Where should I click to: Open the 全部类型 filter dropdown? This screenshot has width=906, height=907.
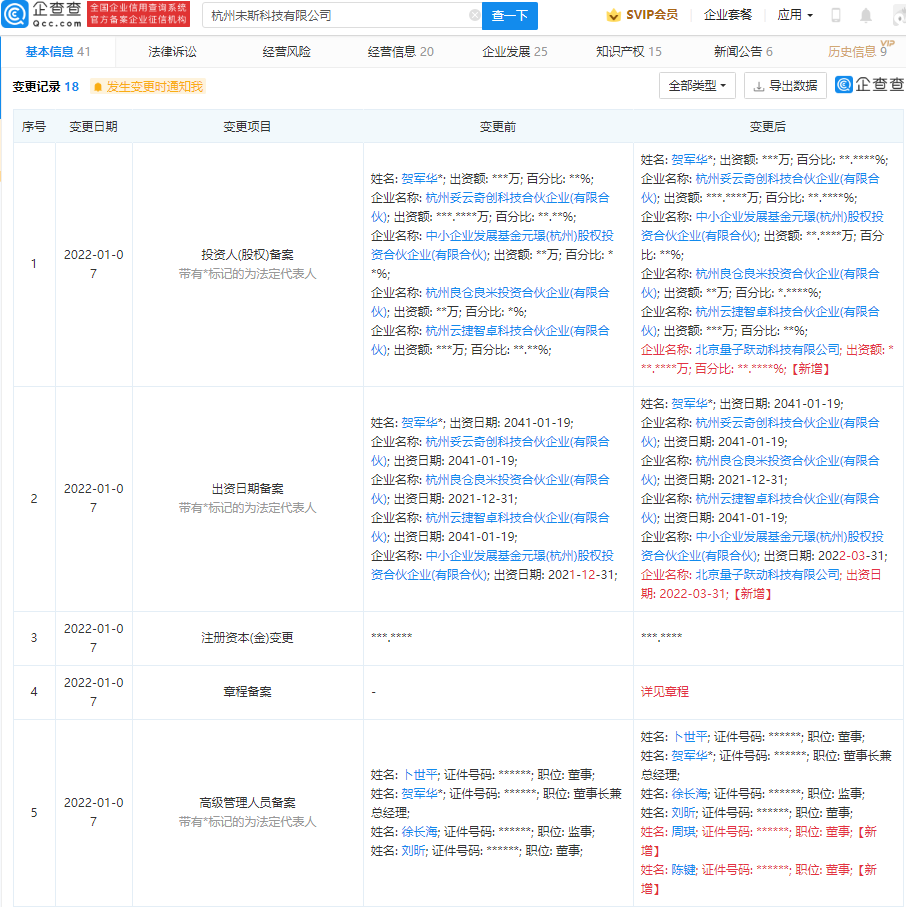(697, 86)
